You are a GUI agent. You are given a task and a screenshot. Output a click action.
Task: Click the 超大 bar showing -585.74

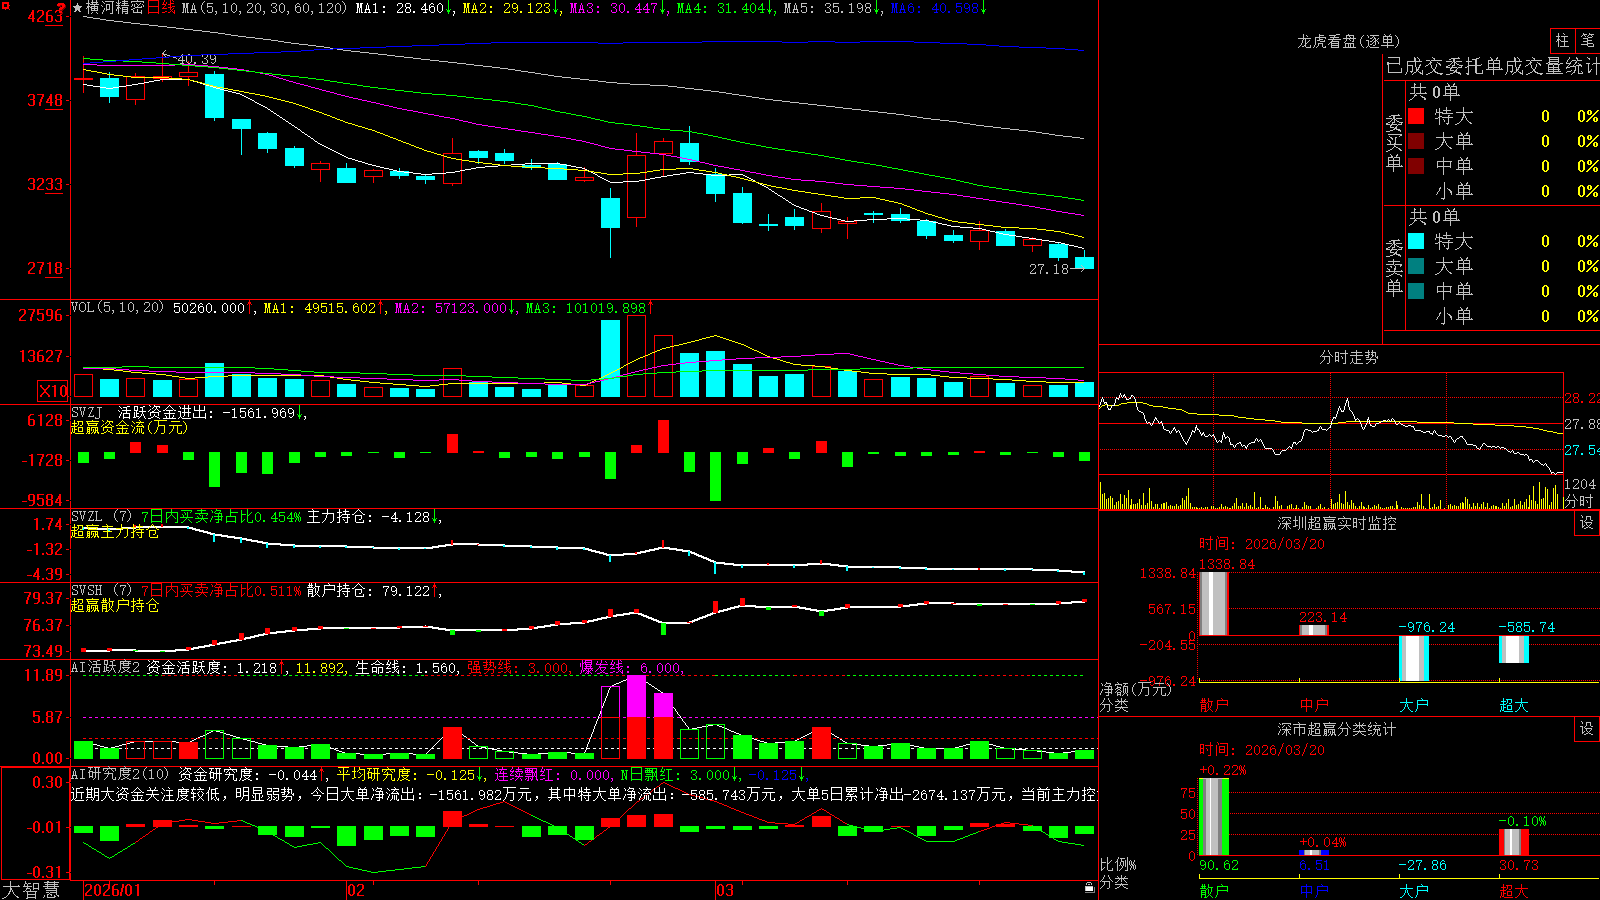coord(1513,649)
